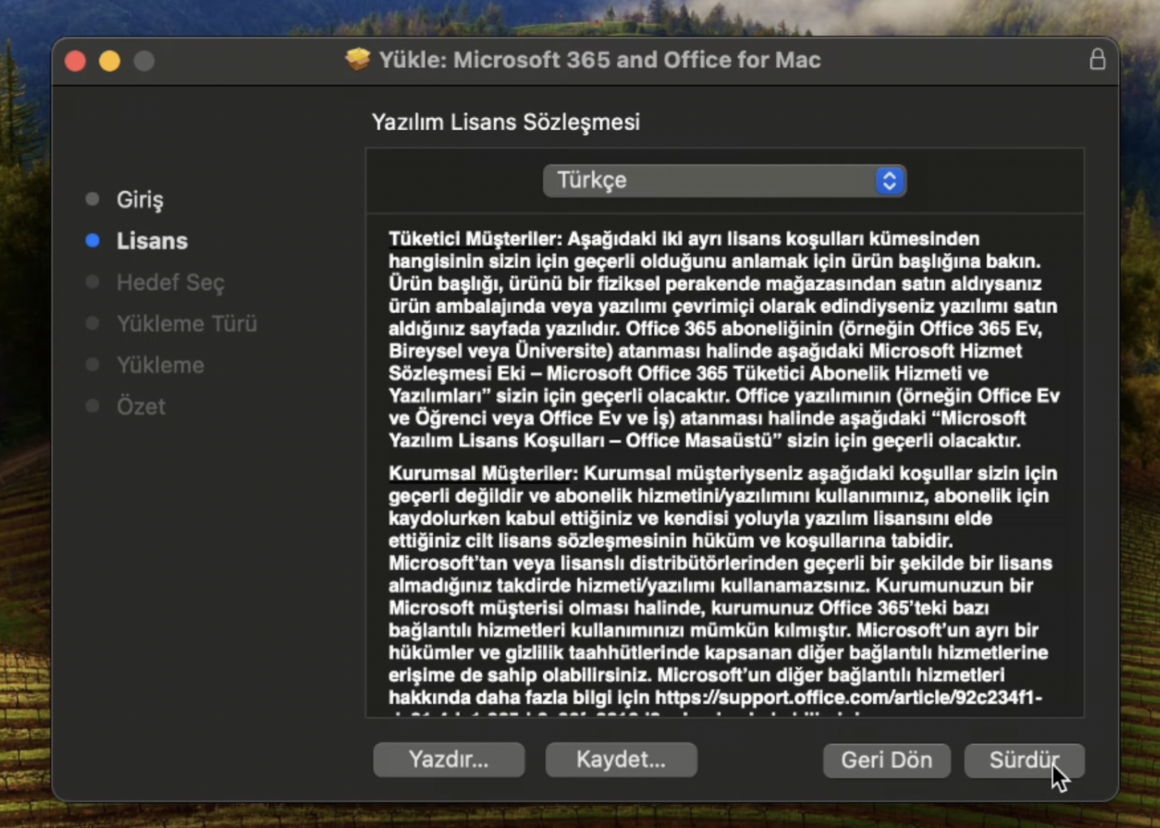Image resolution: width=1160 pixels, height=828 pixels.
Task: Click the Özet step label
Action: pos(141,406)
